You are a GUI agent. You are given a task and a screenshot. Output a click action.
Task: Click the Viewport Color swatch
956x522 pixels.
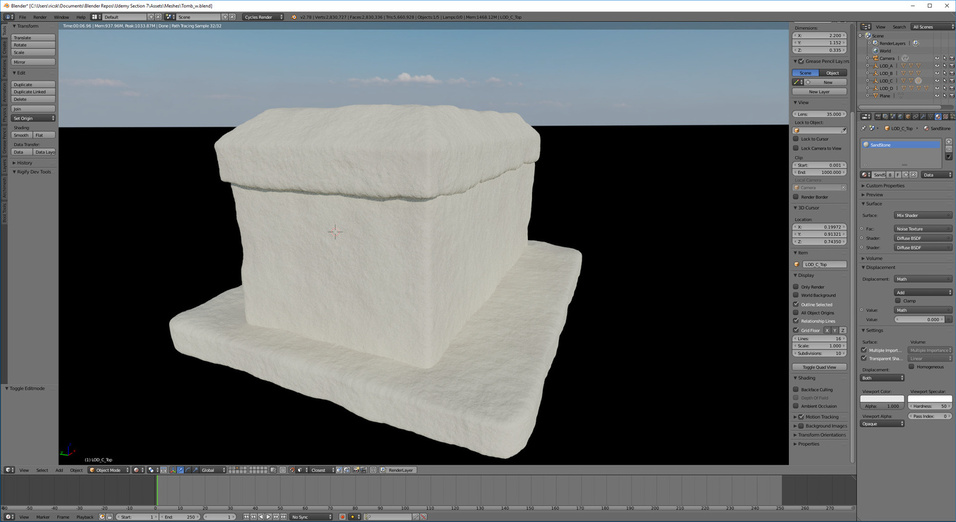(881, 398)
